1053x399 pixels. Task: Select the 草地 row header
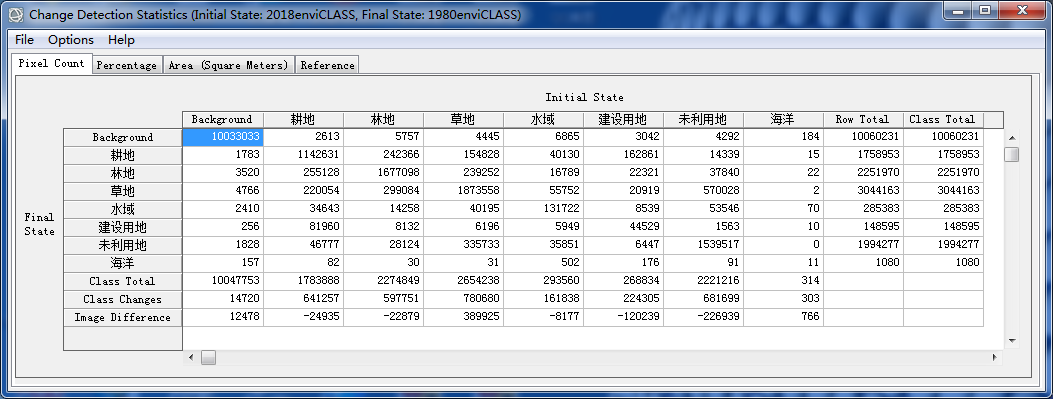(x=123, y=191)
